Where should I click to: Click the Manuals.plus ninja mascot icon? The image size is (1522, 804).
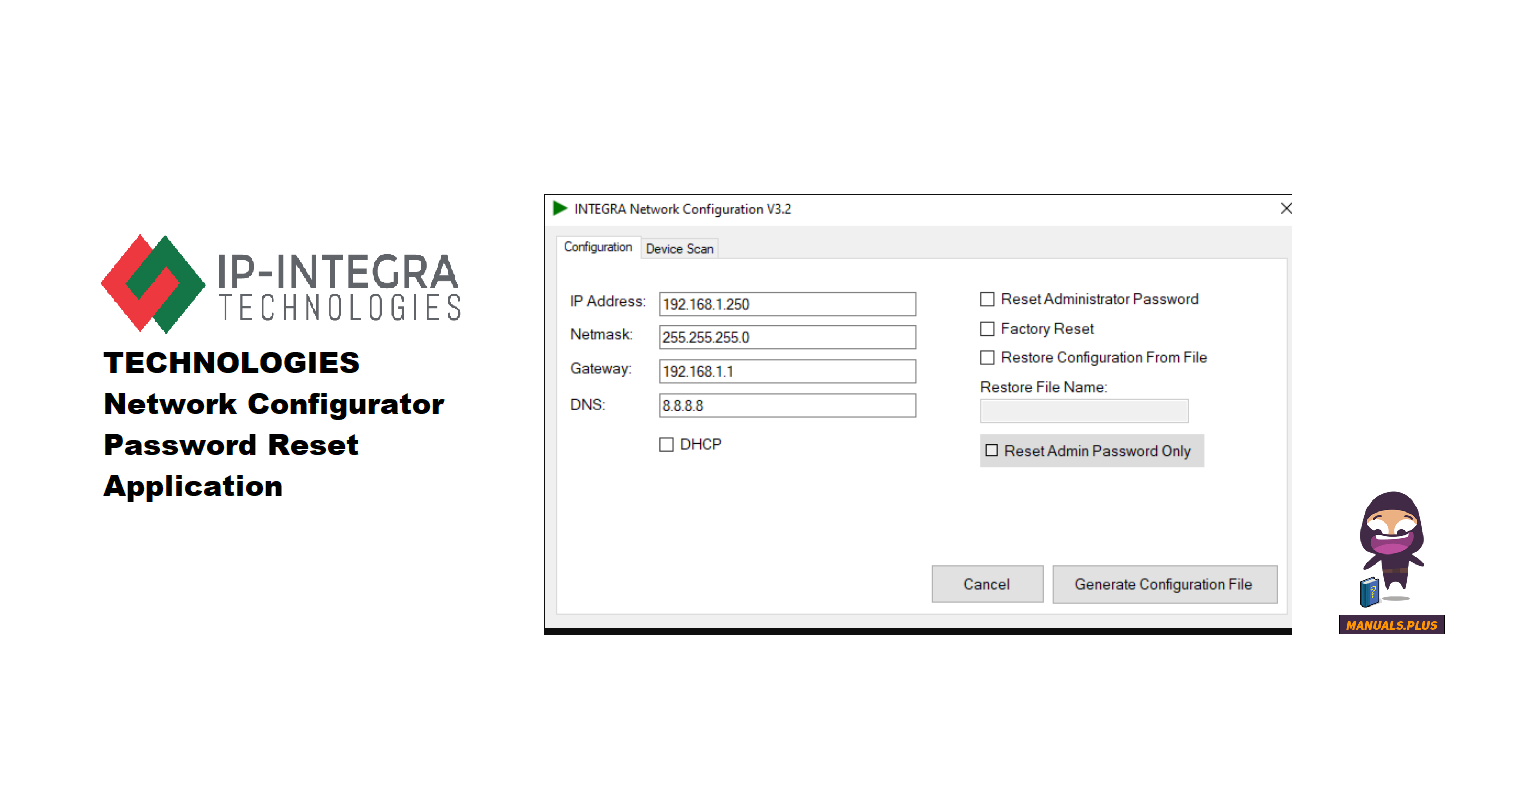[x=1391, y=548]
